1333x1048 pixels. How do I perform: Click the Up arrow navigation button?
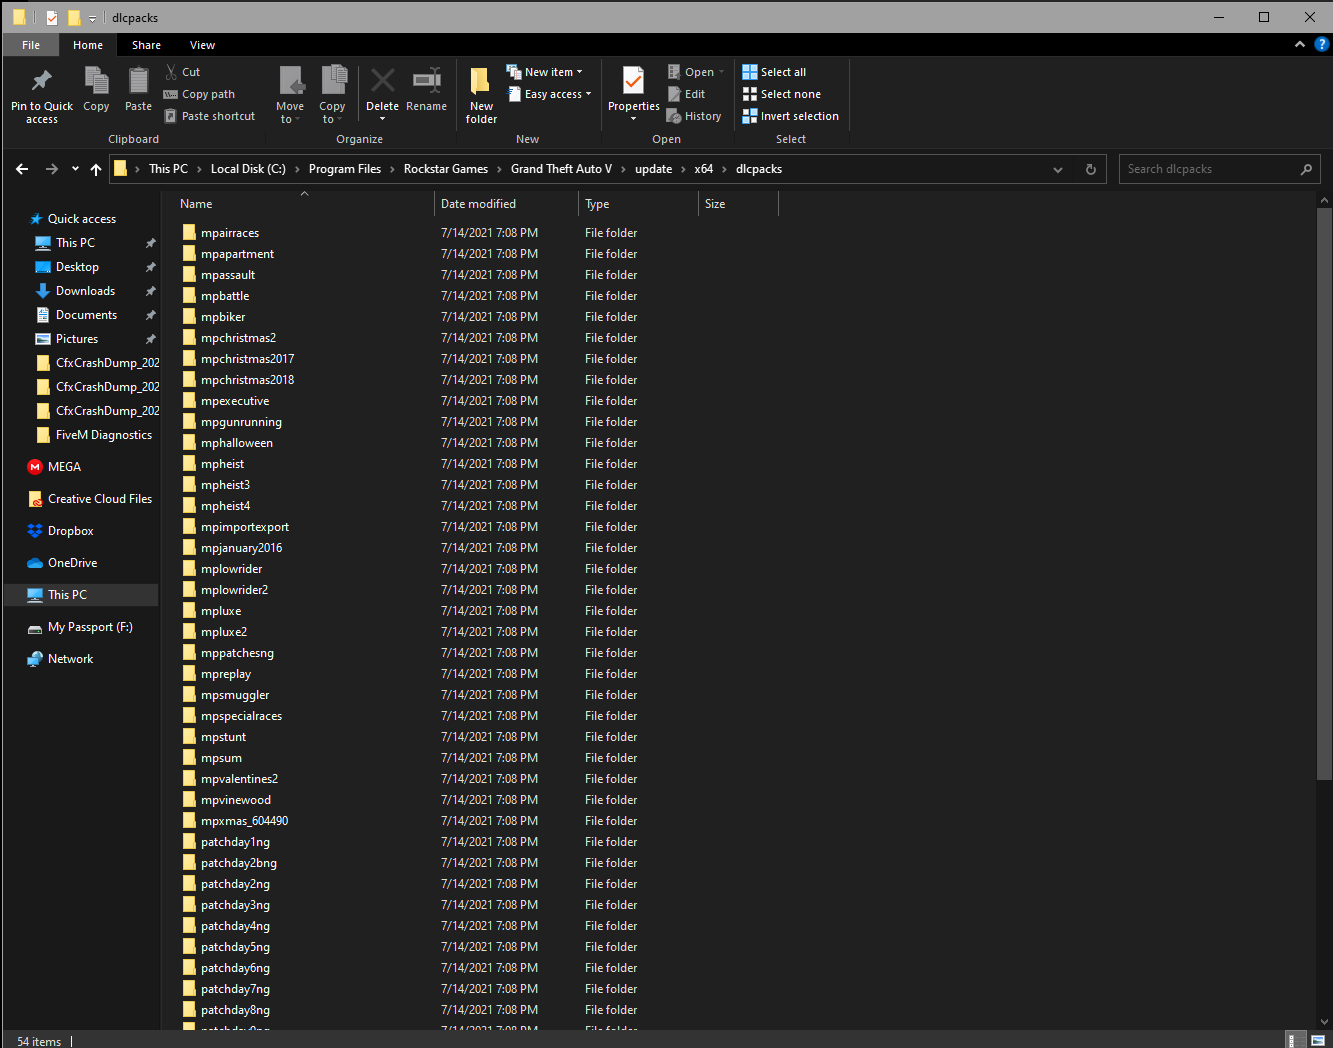click(x=96, y=169)
